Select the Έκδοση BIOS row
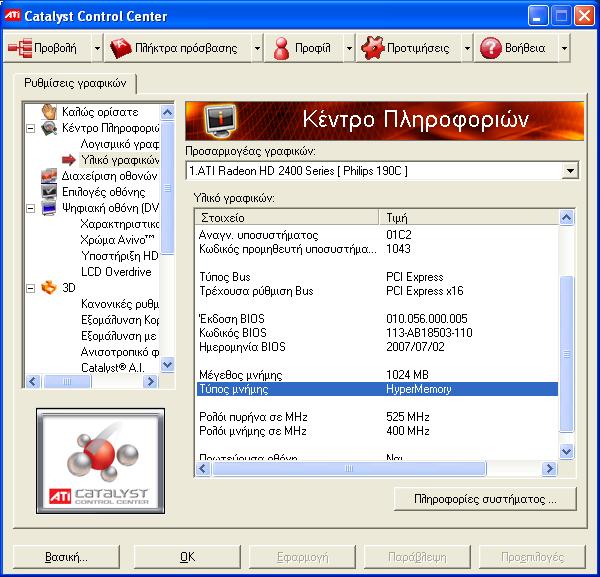The width and height of the screenshot is (600, 577). click(377, 319)
